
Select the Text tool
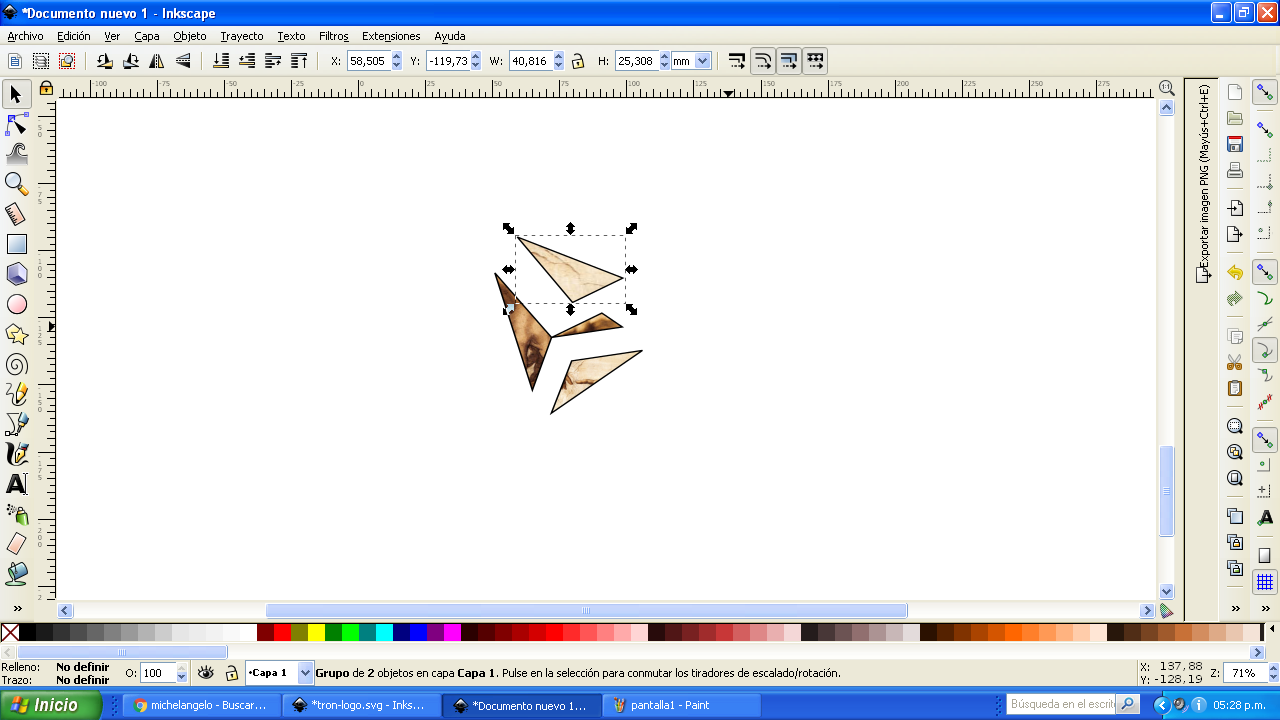click(x=16, y=484)
